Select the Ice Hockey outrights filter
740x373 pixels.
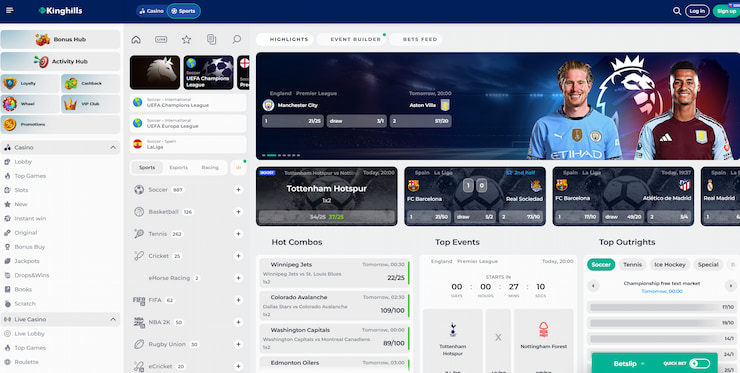669,265
